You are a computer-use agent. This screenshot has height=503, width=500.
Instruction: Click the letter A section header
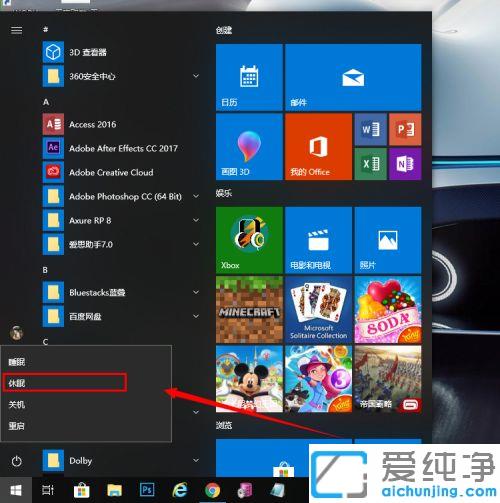click(46, 102)
